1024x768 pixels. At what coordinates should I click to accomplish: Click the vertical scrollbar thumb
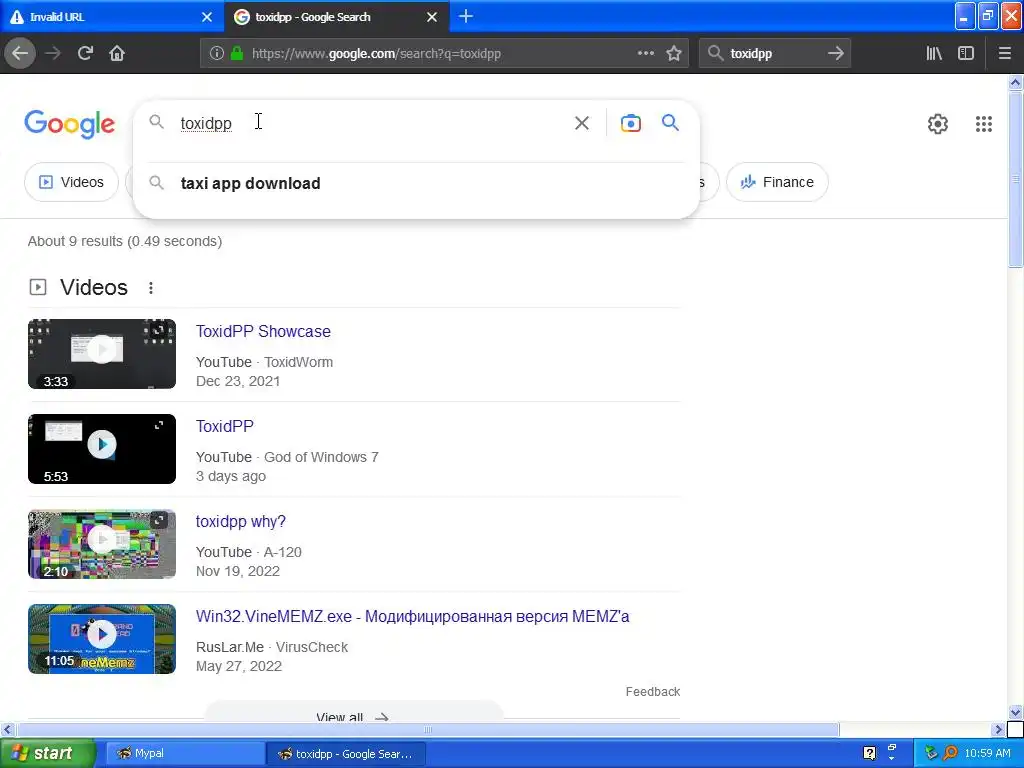pos(1016,180)
